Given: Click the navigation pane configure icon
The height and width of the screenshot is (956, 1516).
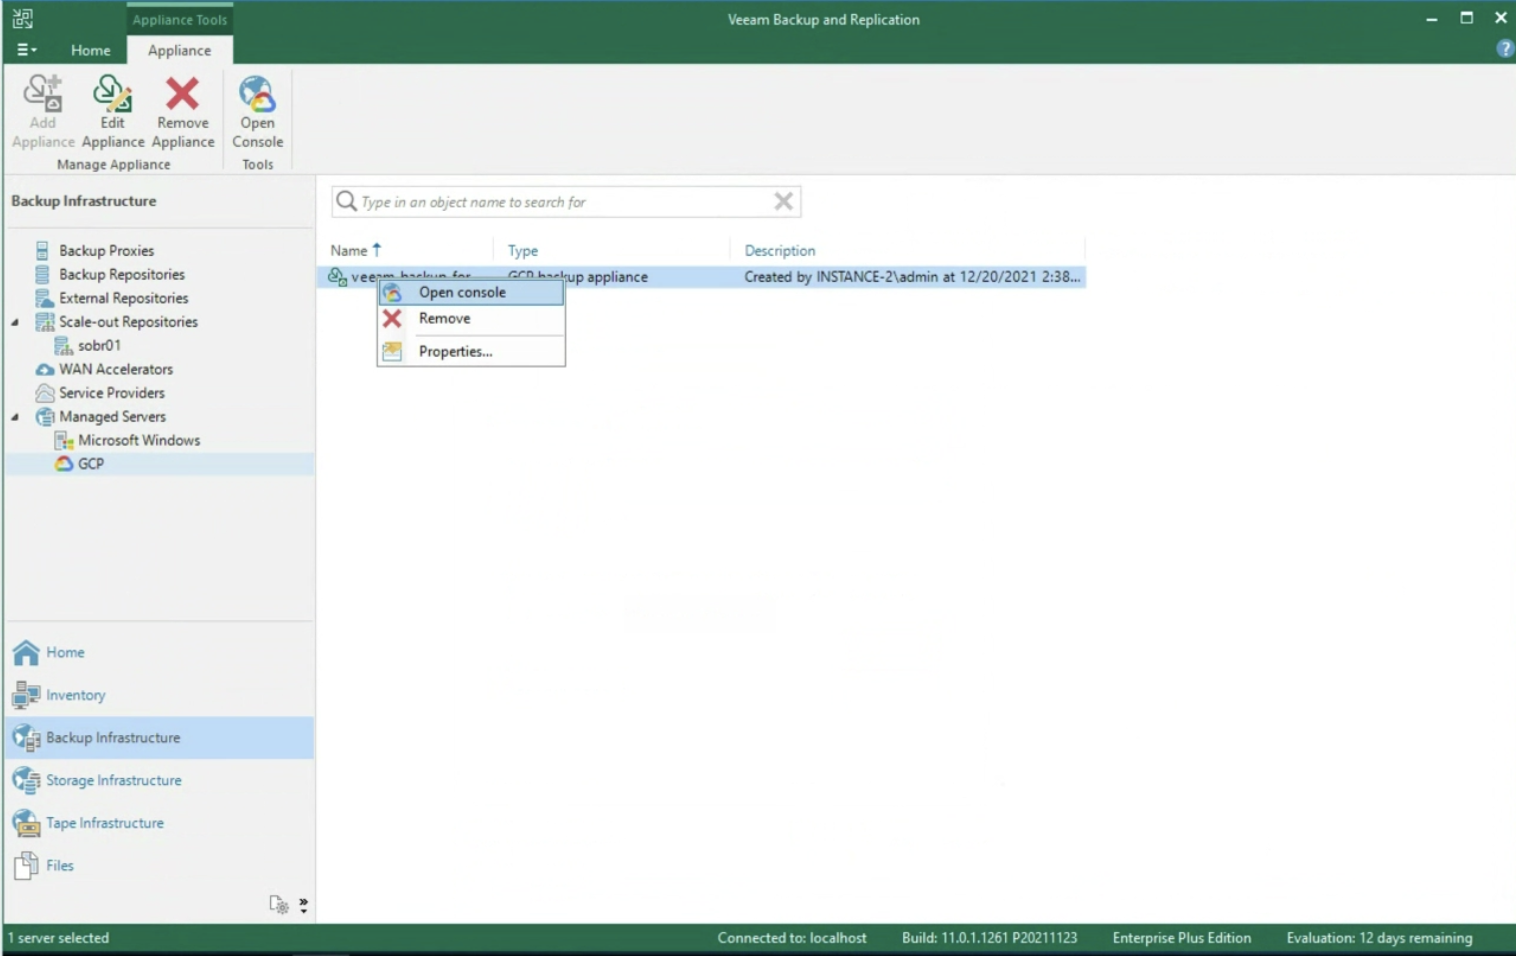Looking at the screenshot, I should click(x=278, y=905).
